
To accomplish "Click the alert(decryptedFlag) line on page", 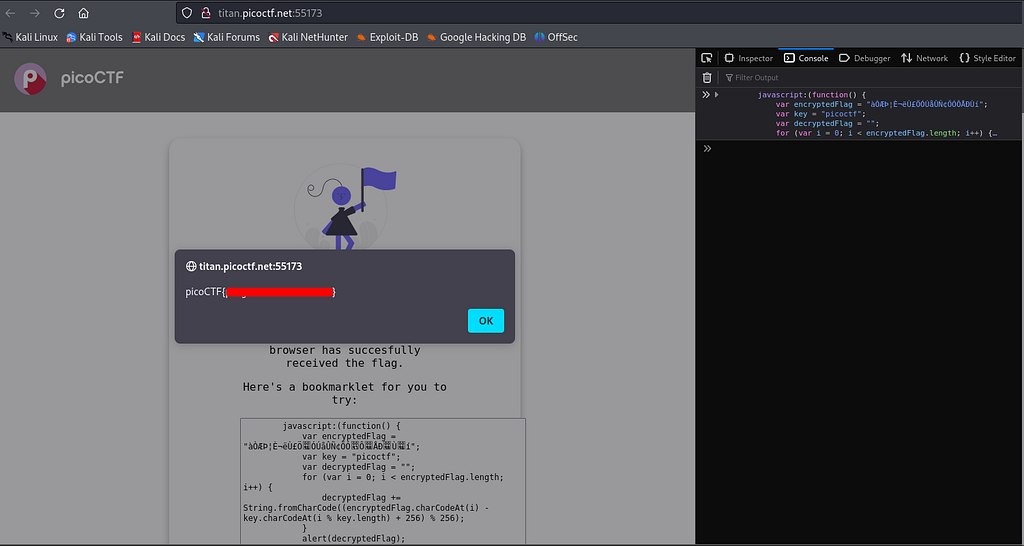I will click(353, 539).
